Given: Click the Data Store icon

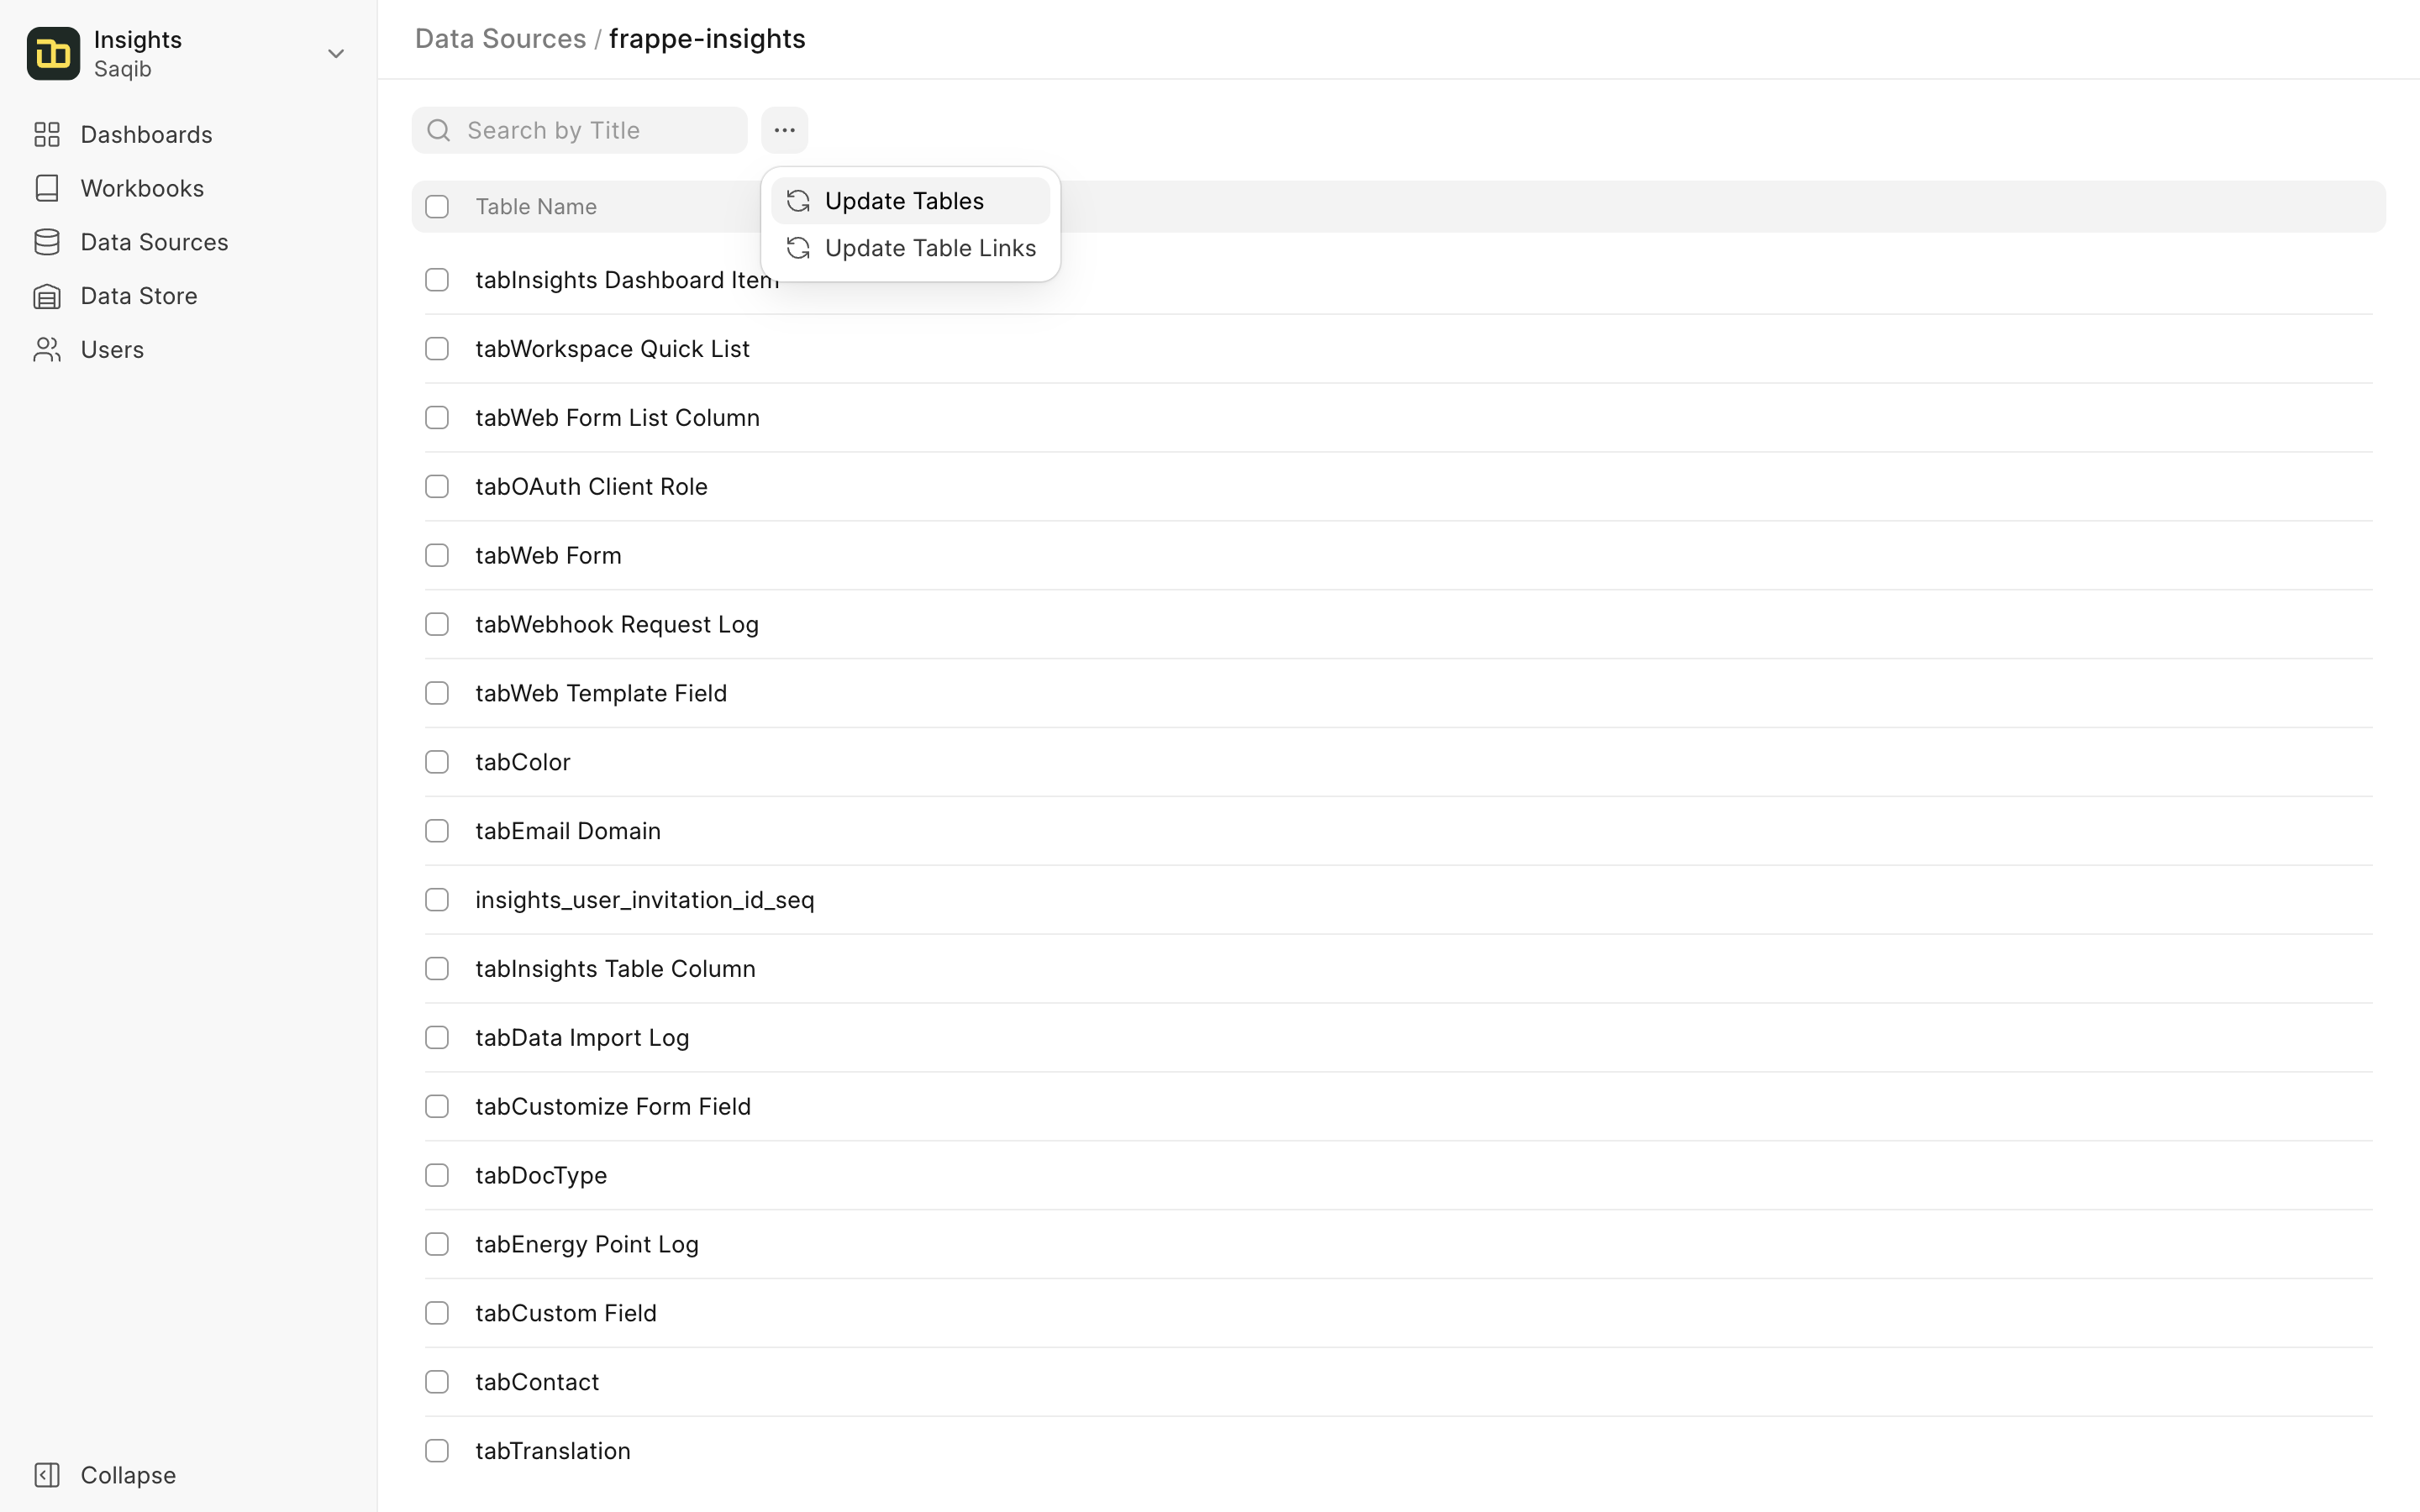Looking at the screenshot, I should click(x=47, y=296).
